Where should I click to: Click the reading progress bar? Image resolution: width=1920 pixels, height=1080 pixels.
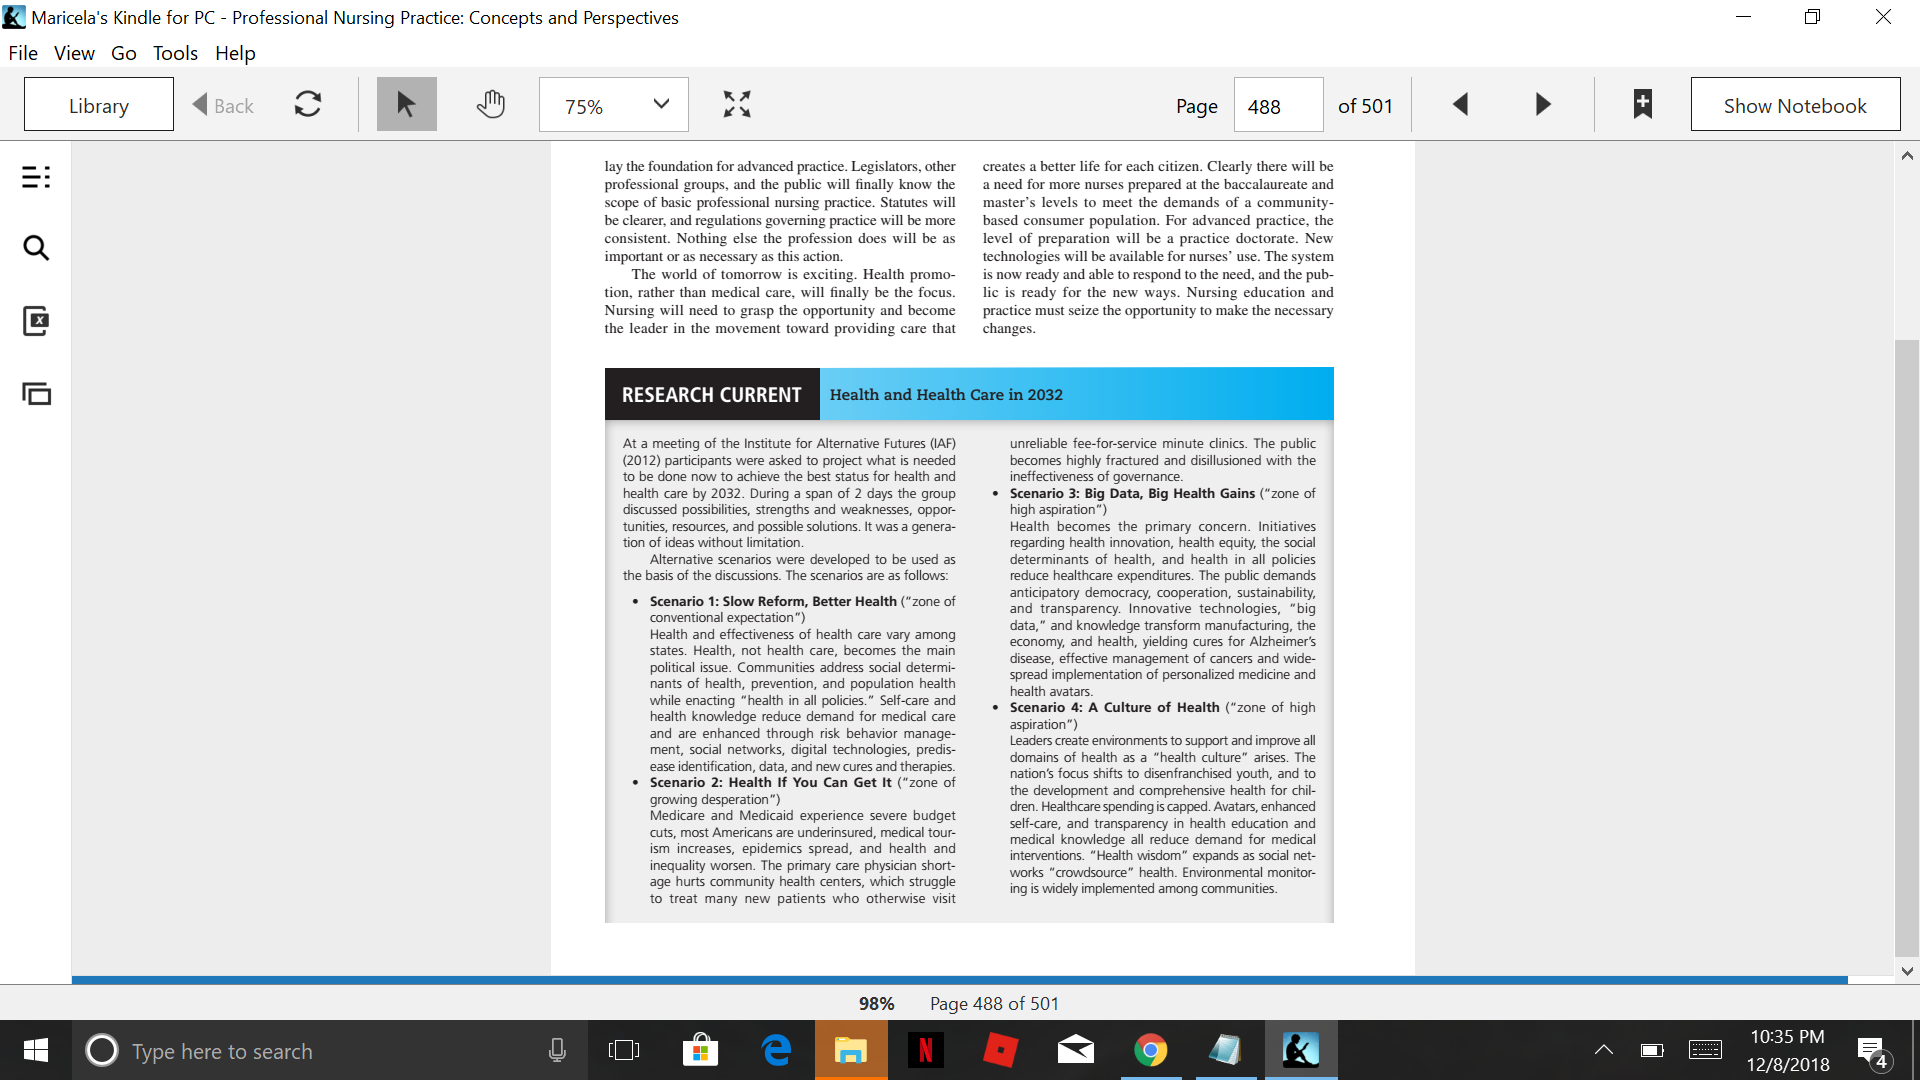(x=960, y=980)
